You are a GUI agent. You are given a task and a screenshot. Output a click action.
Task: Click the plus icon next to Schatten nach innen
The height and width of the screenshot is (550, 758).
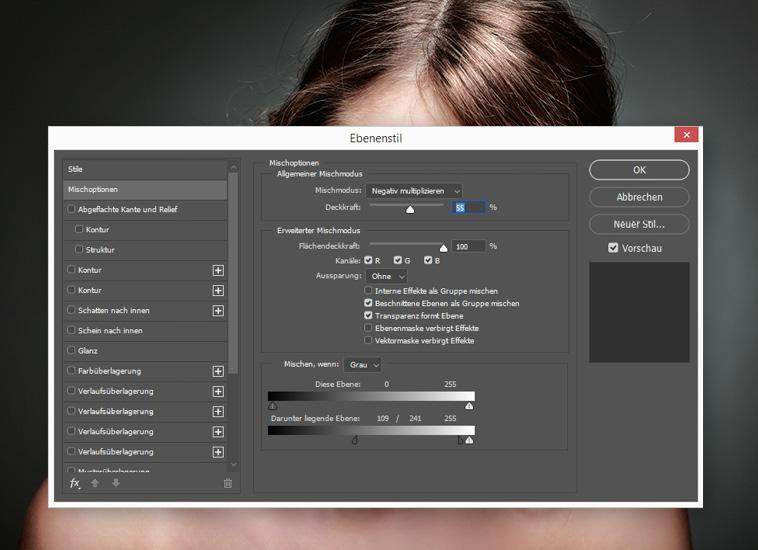218,311
